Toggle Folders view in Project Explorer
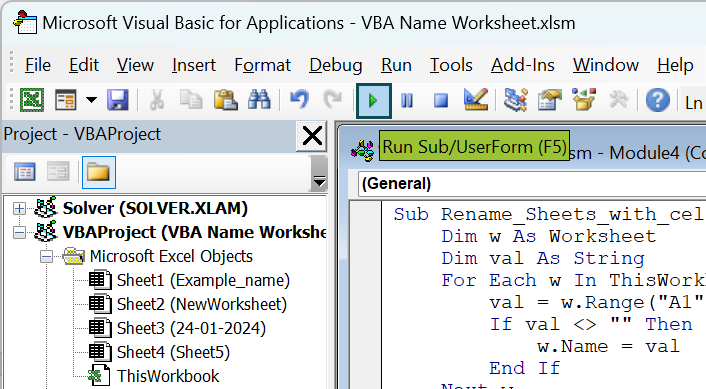This screenshot has width=706, height=389. (x=99, y=172)
